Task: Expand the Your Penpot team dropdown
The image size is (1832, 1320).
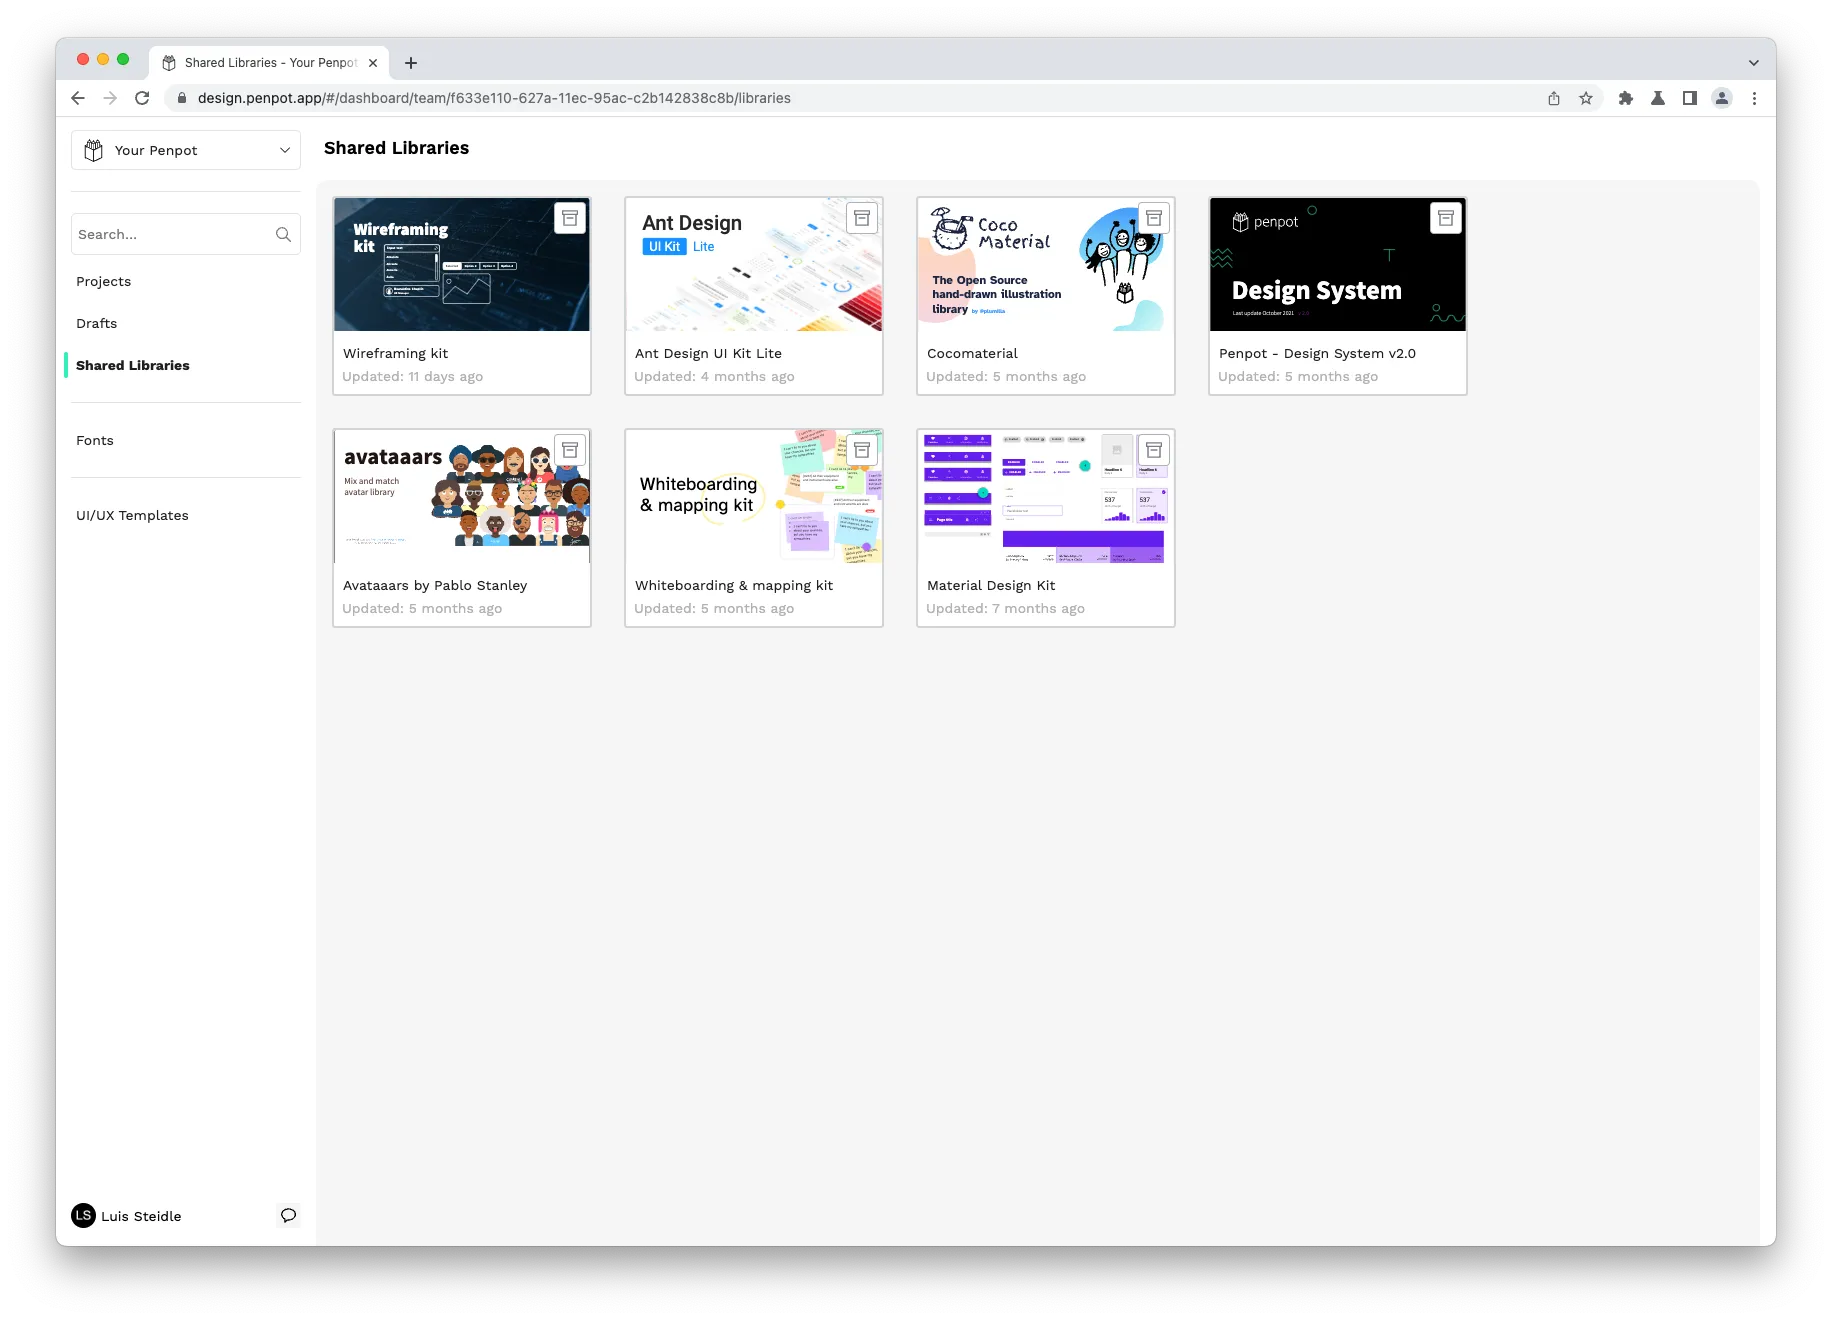Action: click(284, 149)
